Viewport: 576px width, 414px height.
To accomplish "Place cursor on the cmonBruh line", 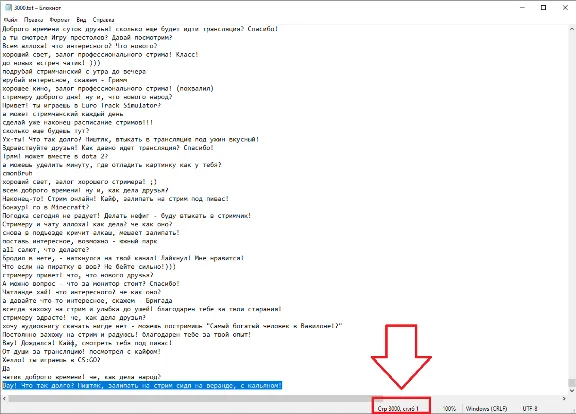I will (17, 173).
